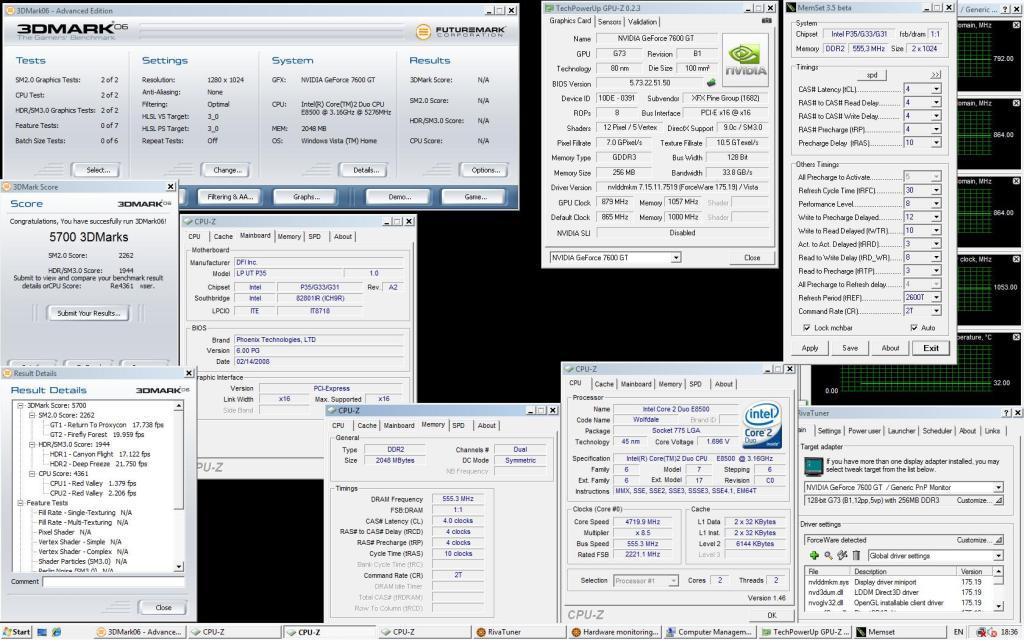Image resolution: width=1024 pixels, height=640 pixels.
Task: Click the green plus icon in RivaTuner driver settings
Action: [x=814, y=556]
